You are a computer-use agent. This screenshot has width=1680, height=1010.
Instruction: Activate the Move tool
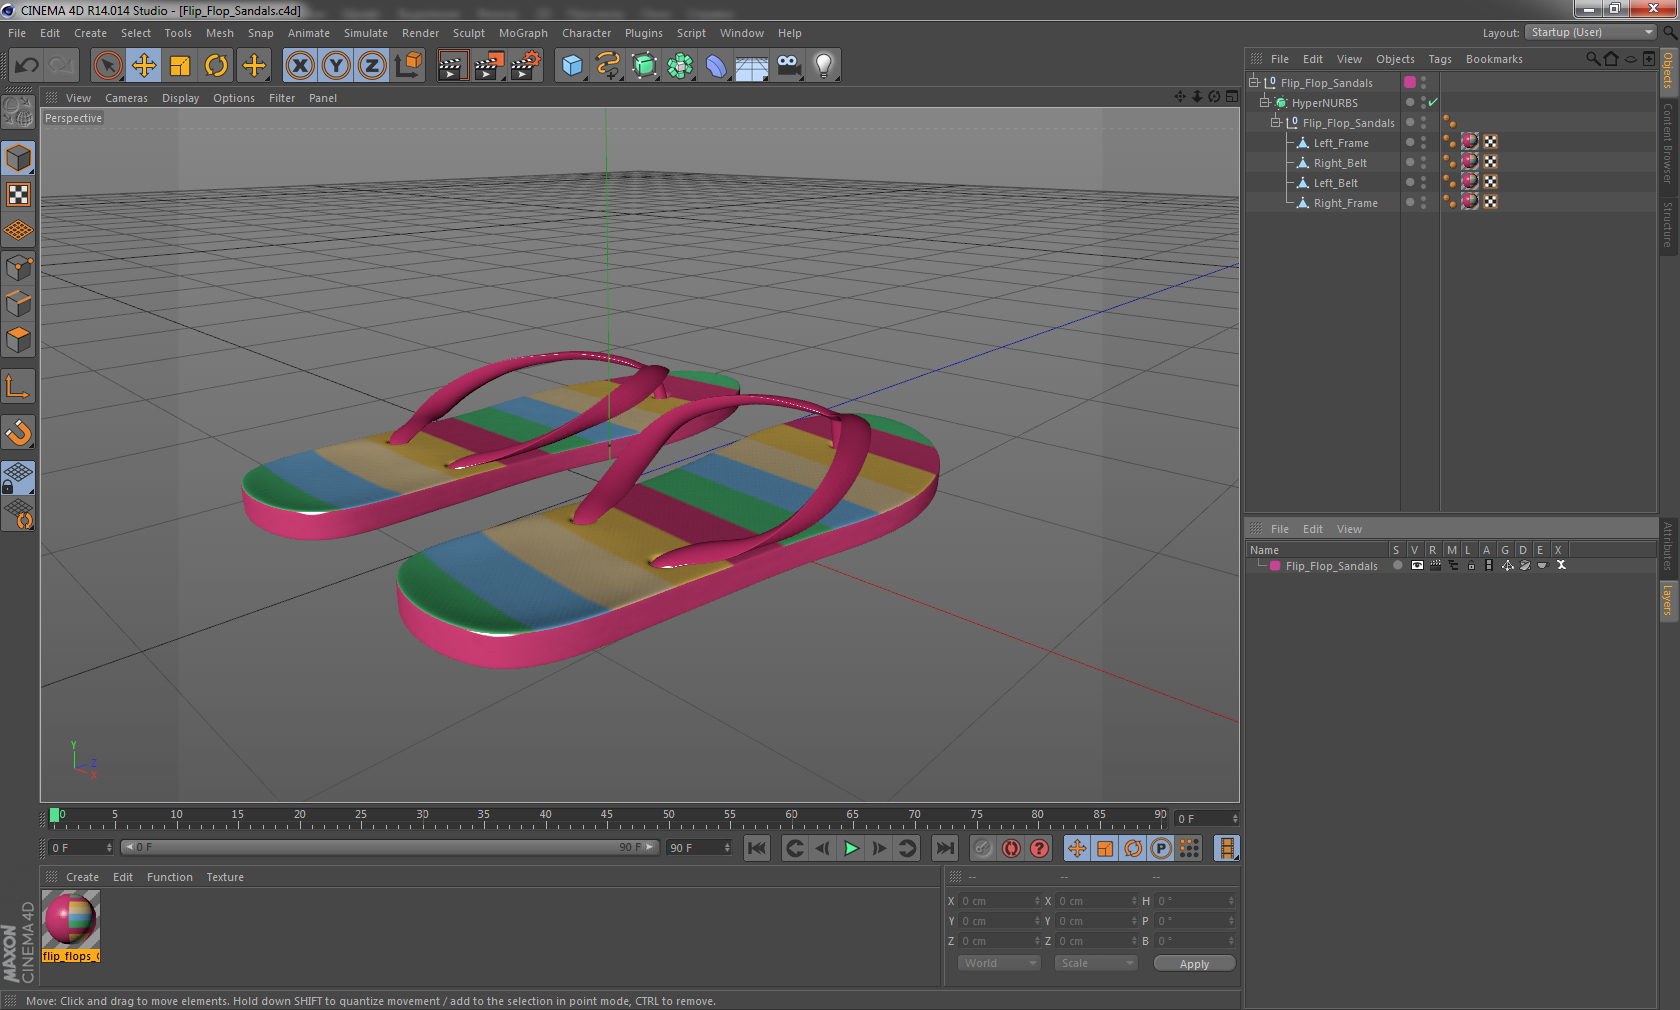[144, 66]
